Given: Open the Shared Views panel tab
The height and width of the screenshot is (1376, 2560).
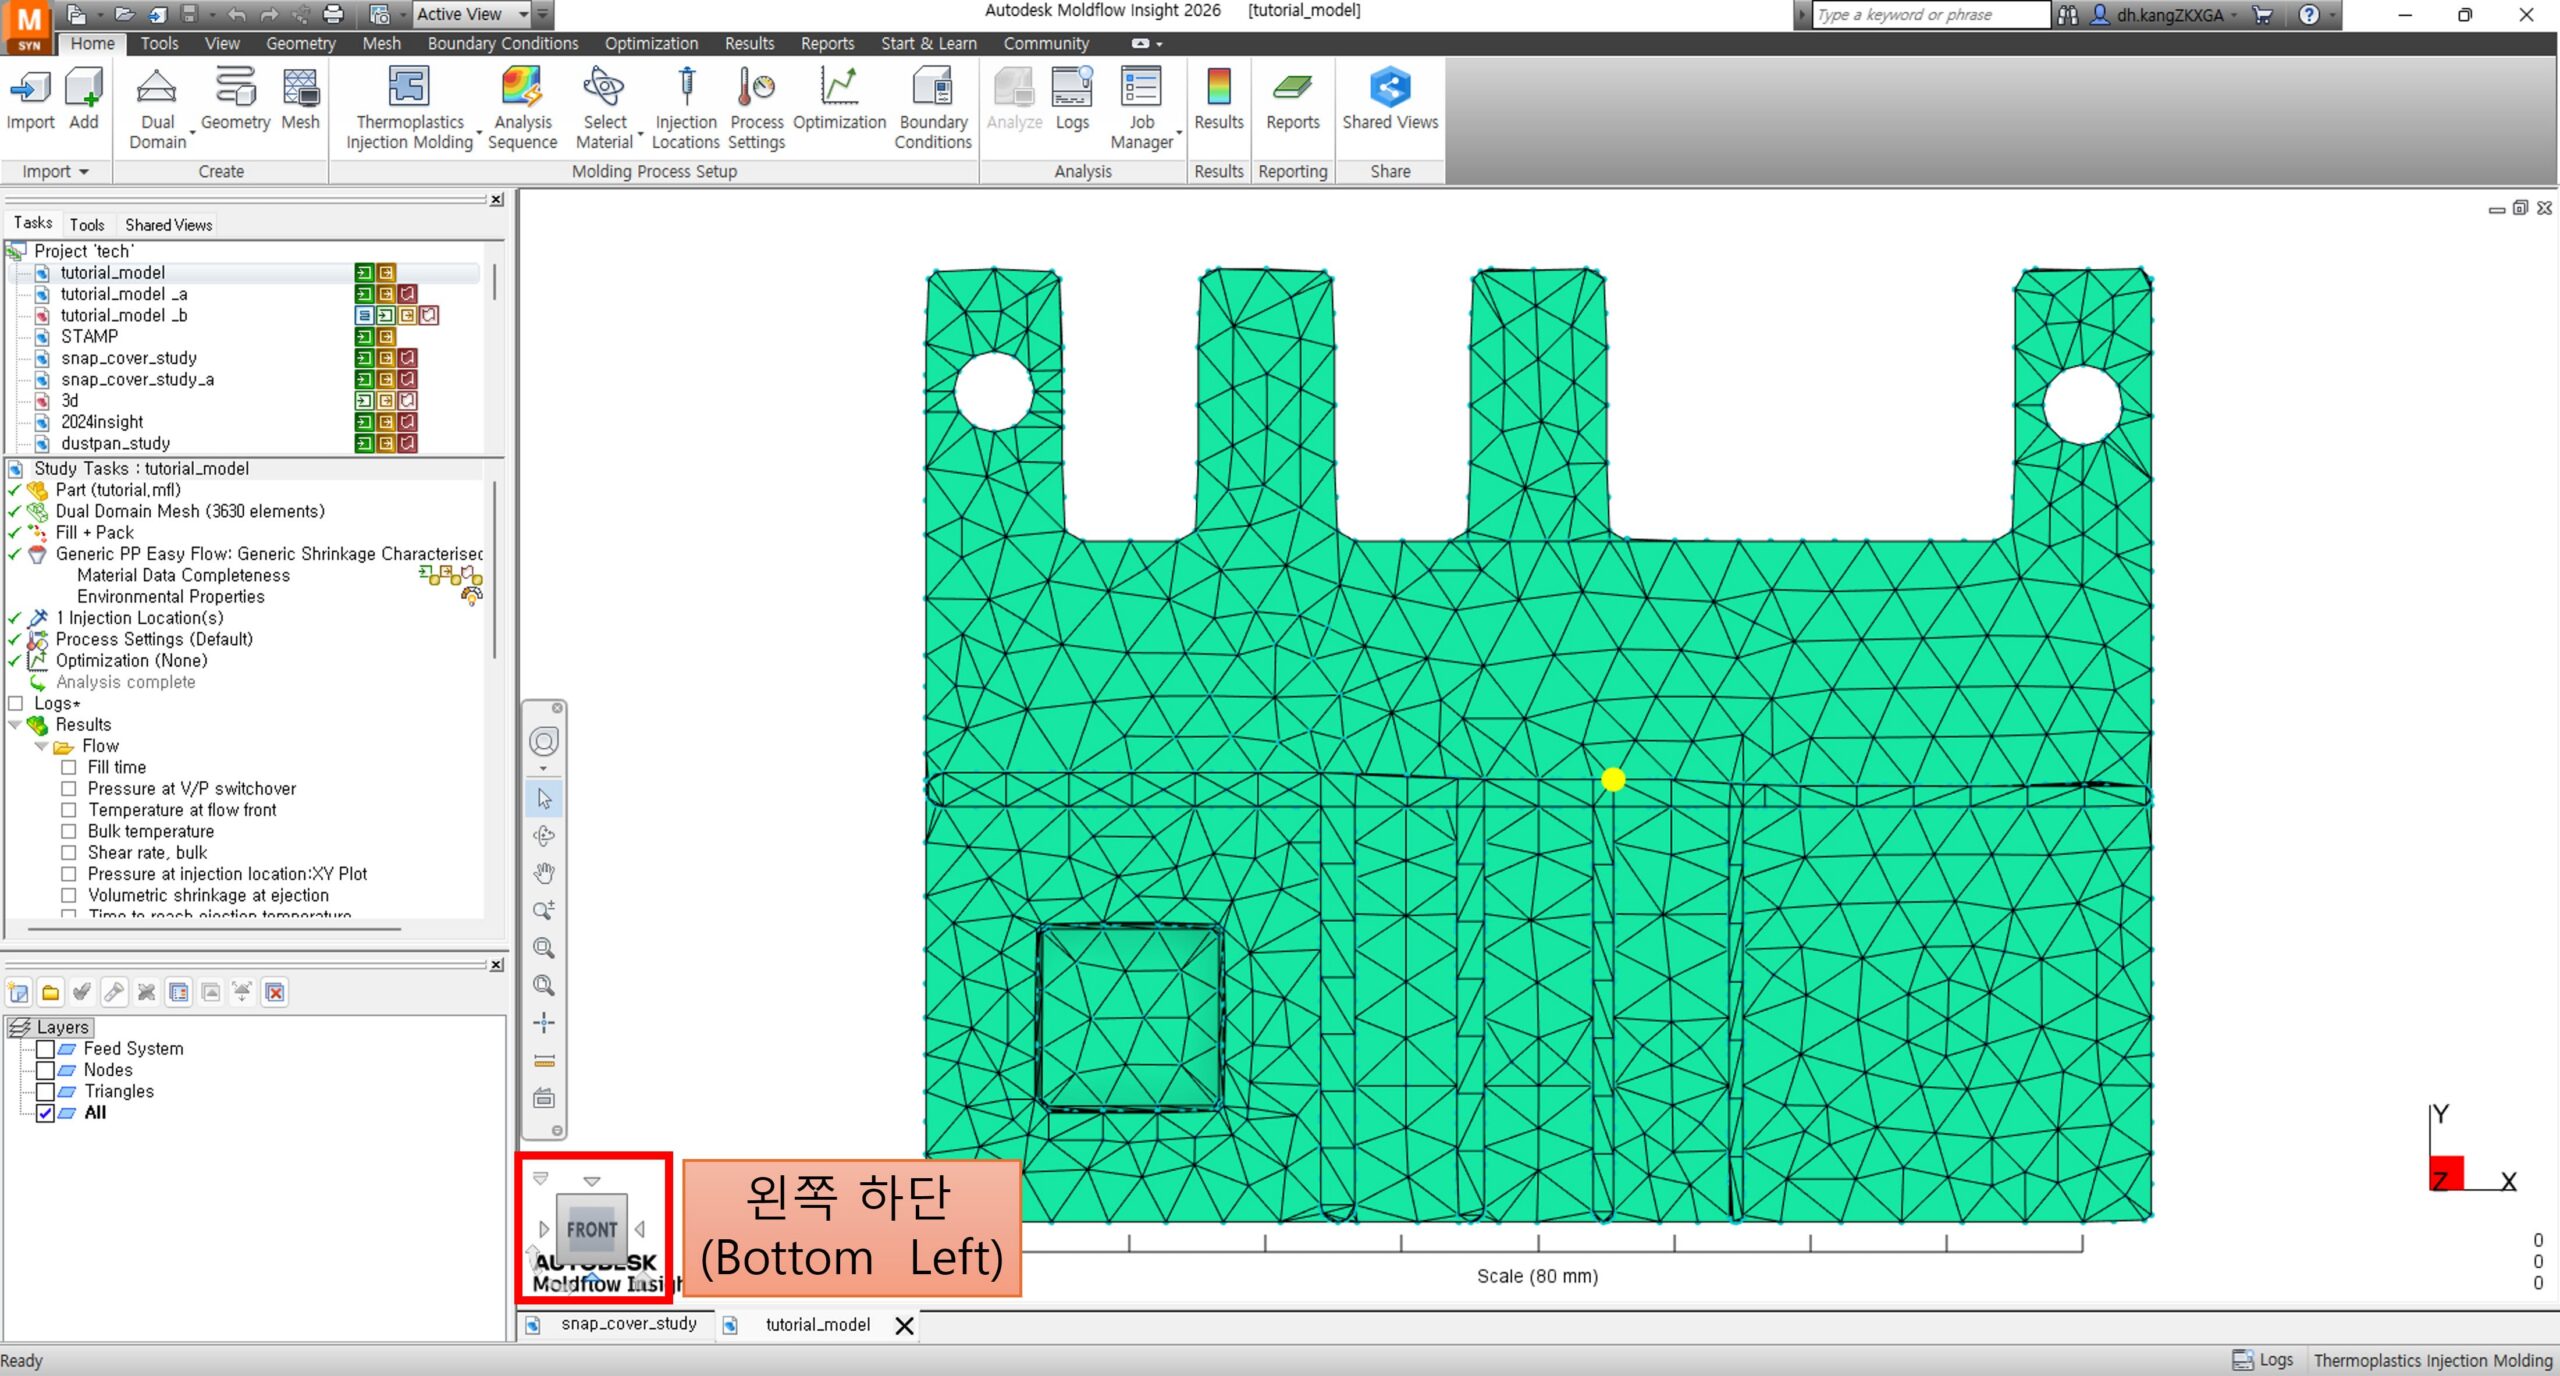Looking at the screenshot, I should (x=169, y=225).
